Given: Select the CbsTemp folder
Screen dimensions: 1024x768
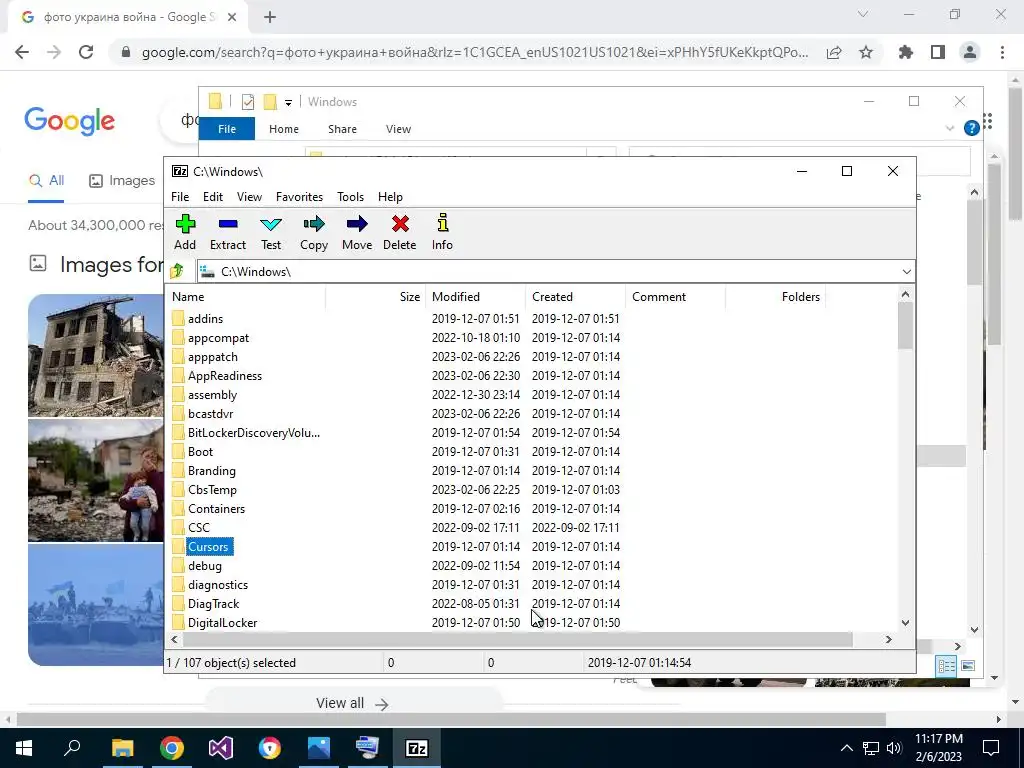Looking at the screenshot, I should [212, 489].
